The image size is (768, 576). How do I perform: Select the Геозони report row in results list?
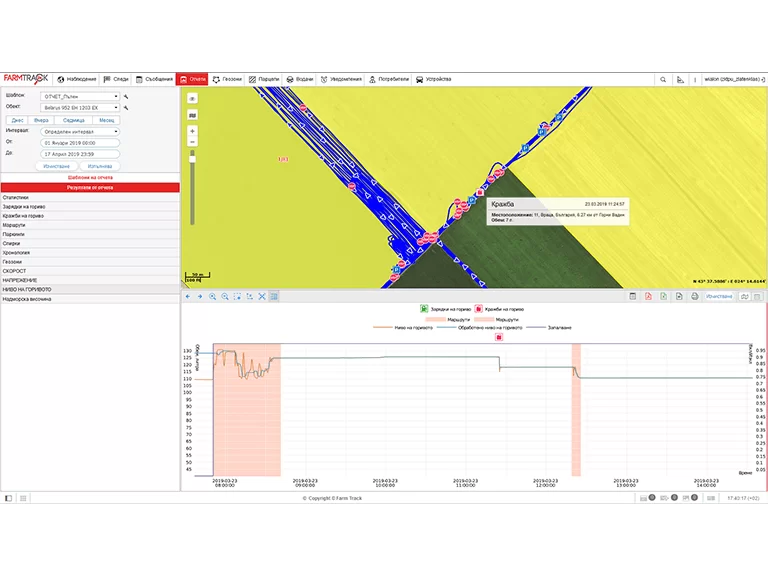90,262
